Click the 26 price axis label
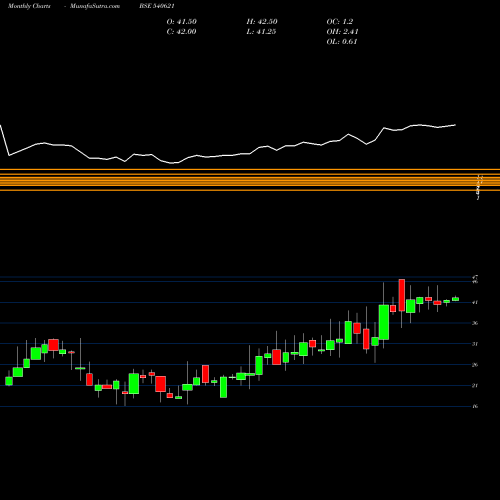This screenshot has height=500, width=500. click(x=475, y=365)
